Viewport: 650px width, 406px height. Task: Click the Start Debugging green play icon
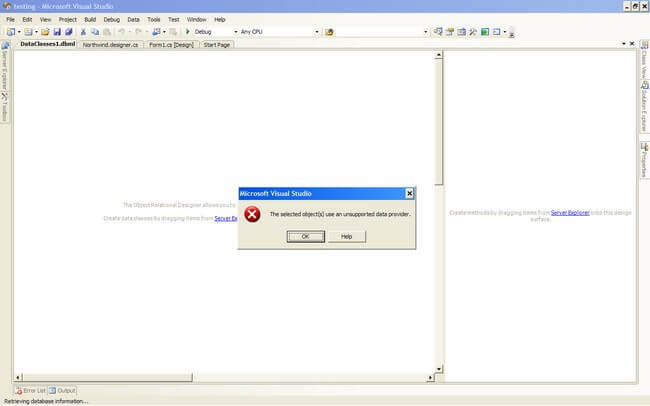(187, 32)
